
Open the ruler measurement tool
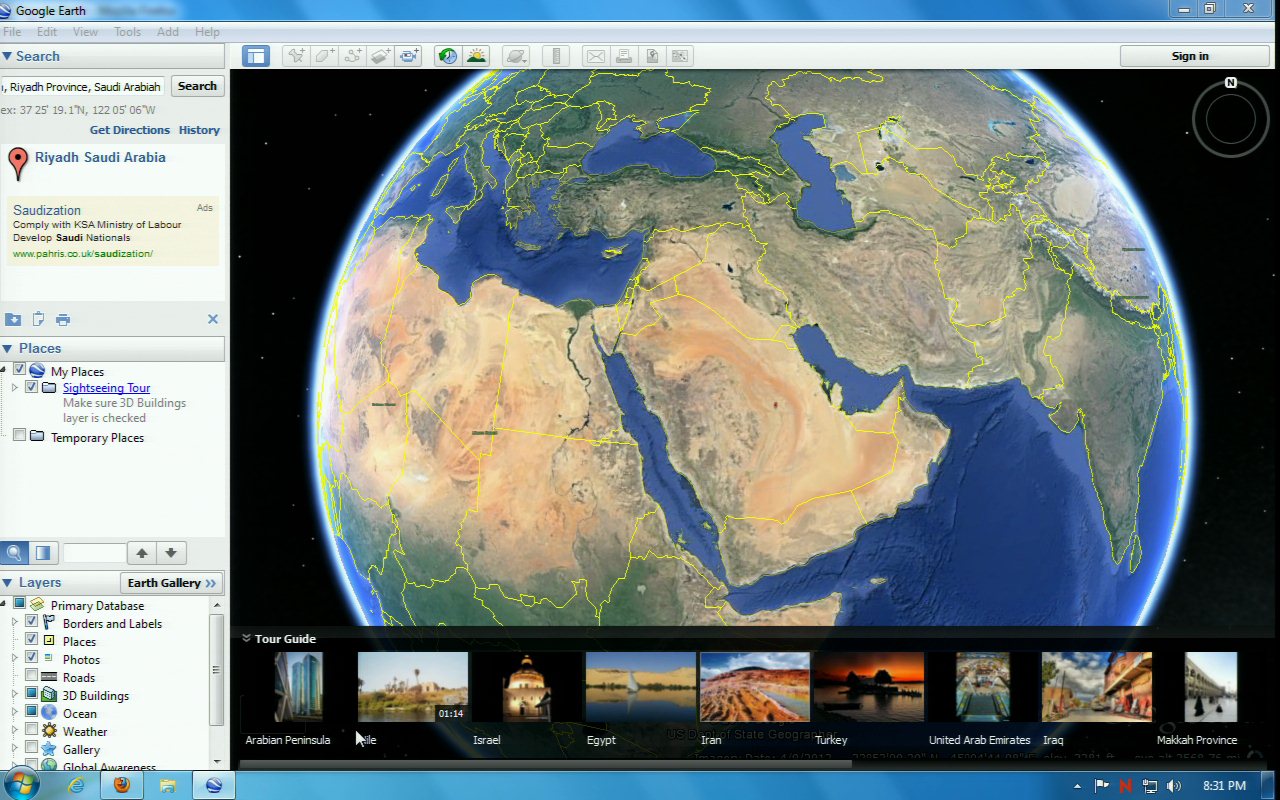tap(558, 56)
